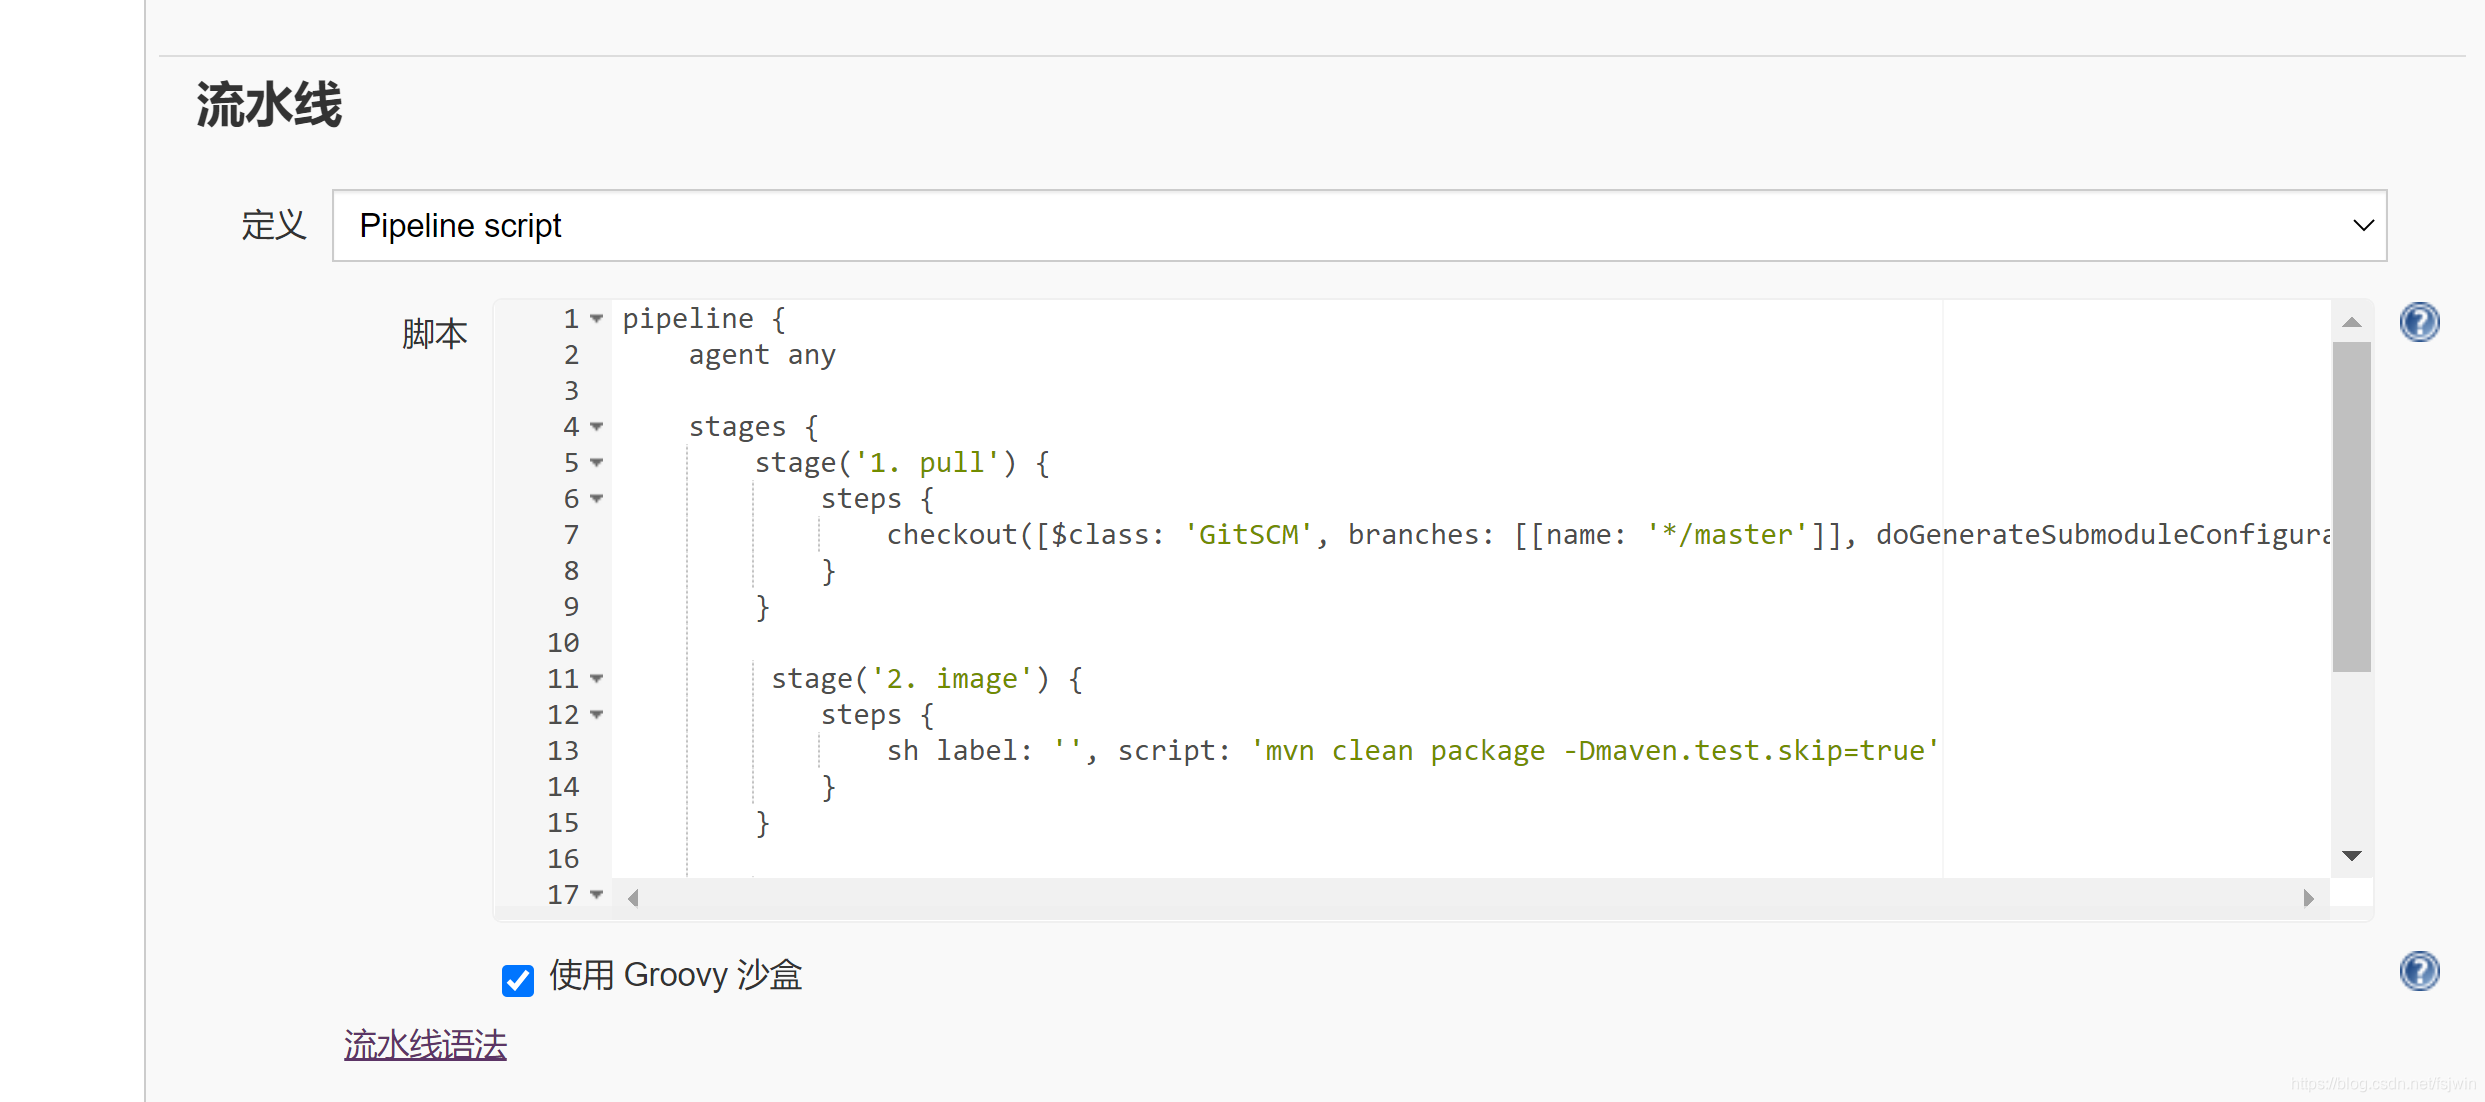Click the help icon beside Groovy sandbox
Viewport: 2485px width, 1102px height.
[x=2418, y=971]
